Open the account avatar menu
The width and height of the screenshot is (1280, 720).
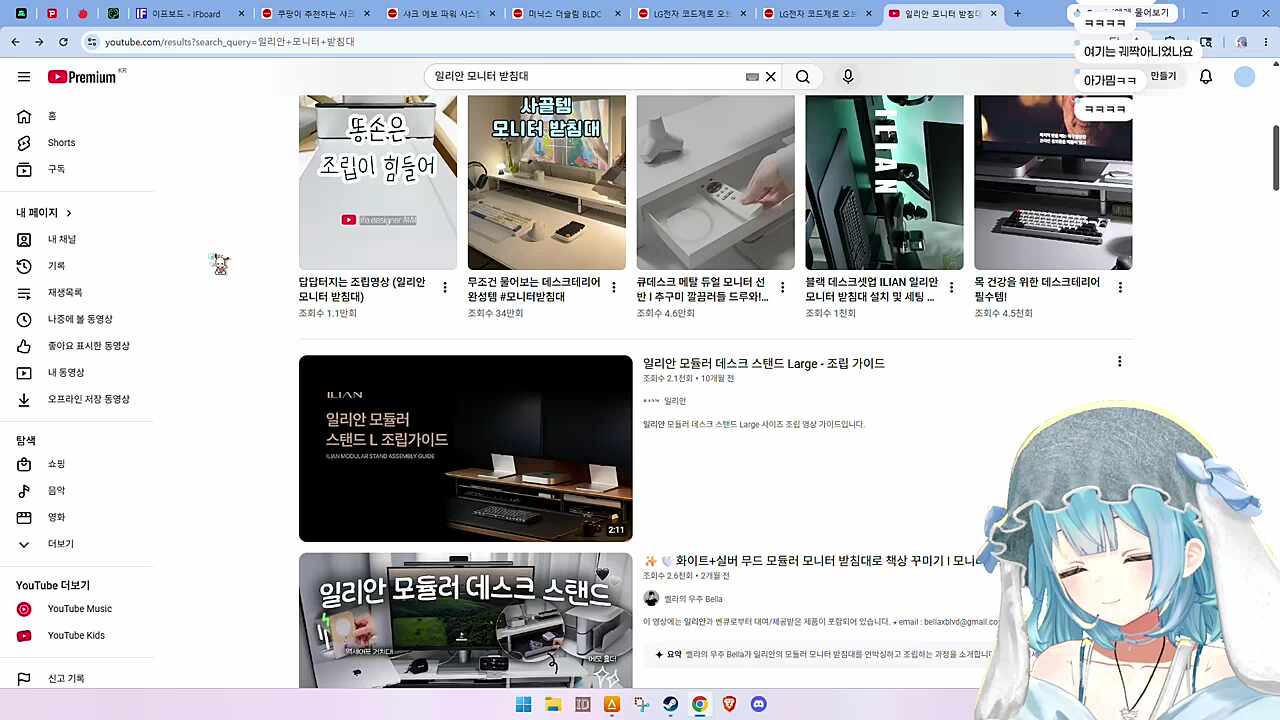(1244, 77)
